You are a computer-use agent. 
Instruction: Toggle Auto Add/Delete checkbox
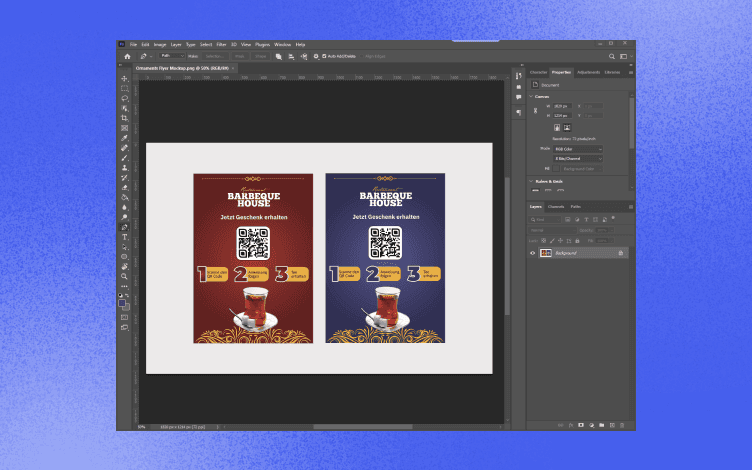[324, 56]
